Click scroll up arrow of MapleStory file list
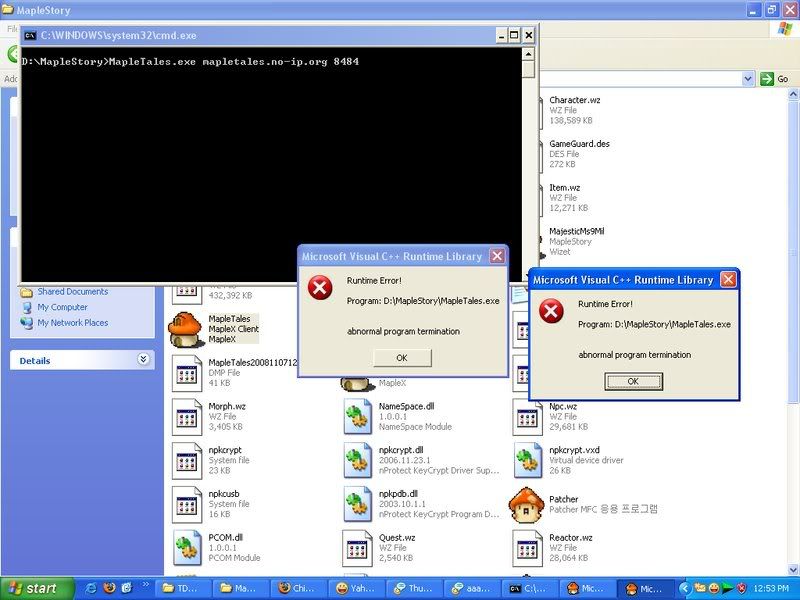 tap(793, 94)
